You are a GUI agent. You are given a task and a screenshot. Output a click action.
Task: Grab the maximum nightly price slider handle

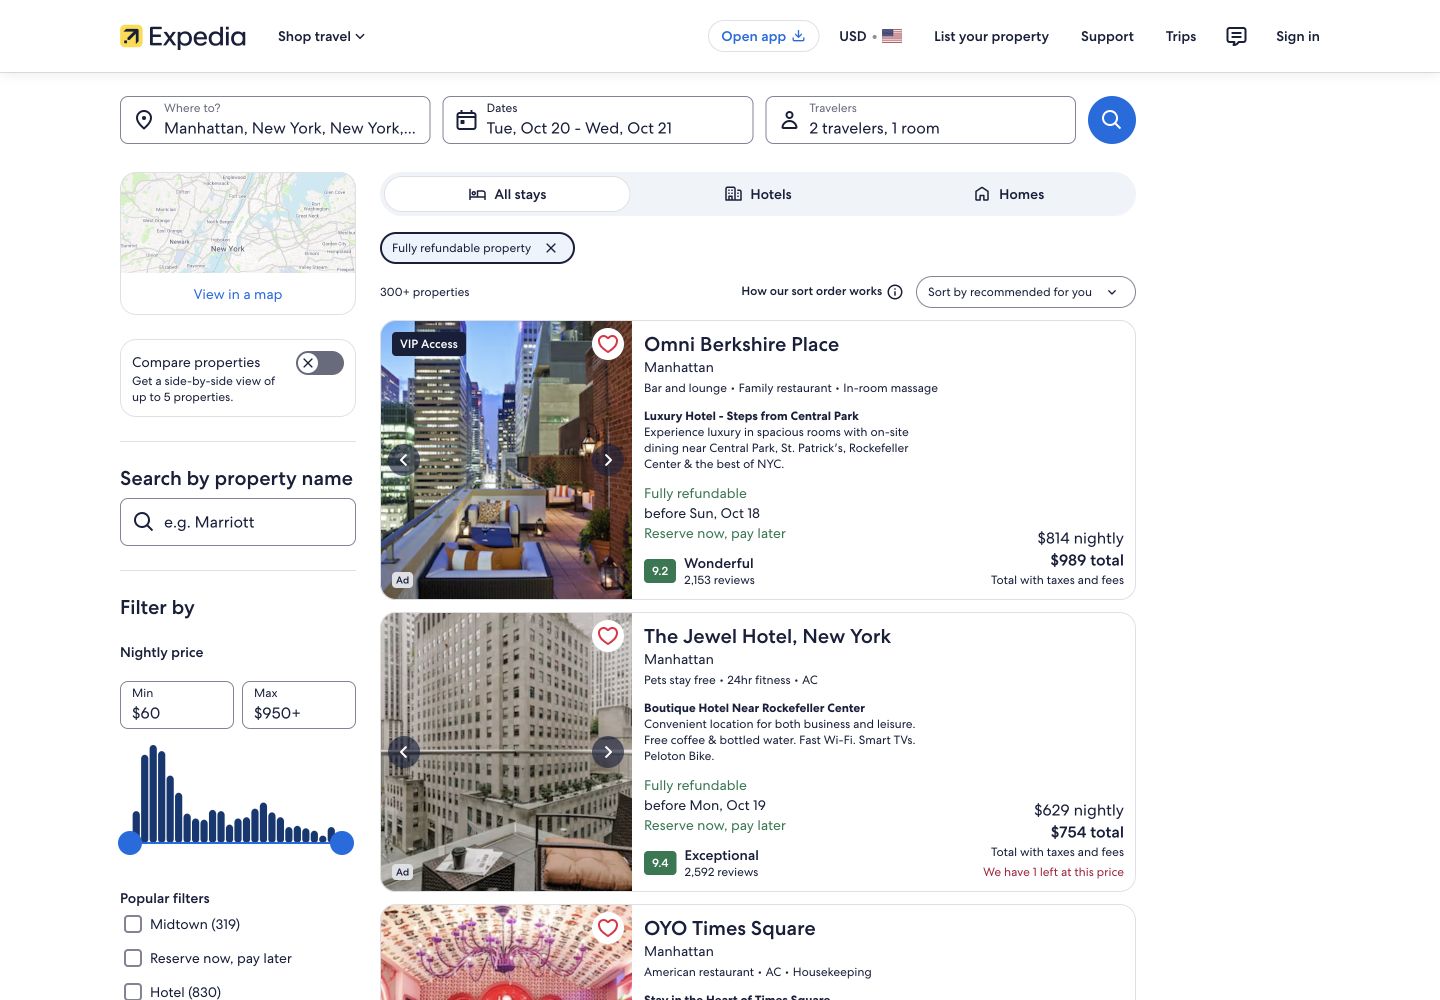pos(342,843)
